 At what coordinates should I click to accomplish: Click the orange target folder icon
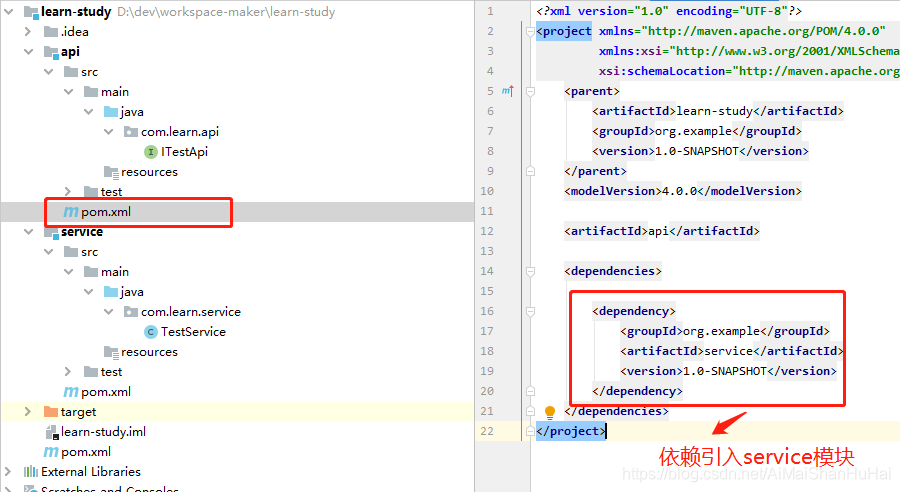(x=51, y=412)
